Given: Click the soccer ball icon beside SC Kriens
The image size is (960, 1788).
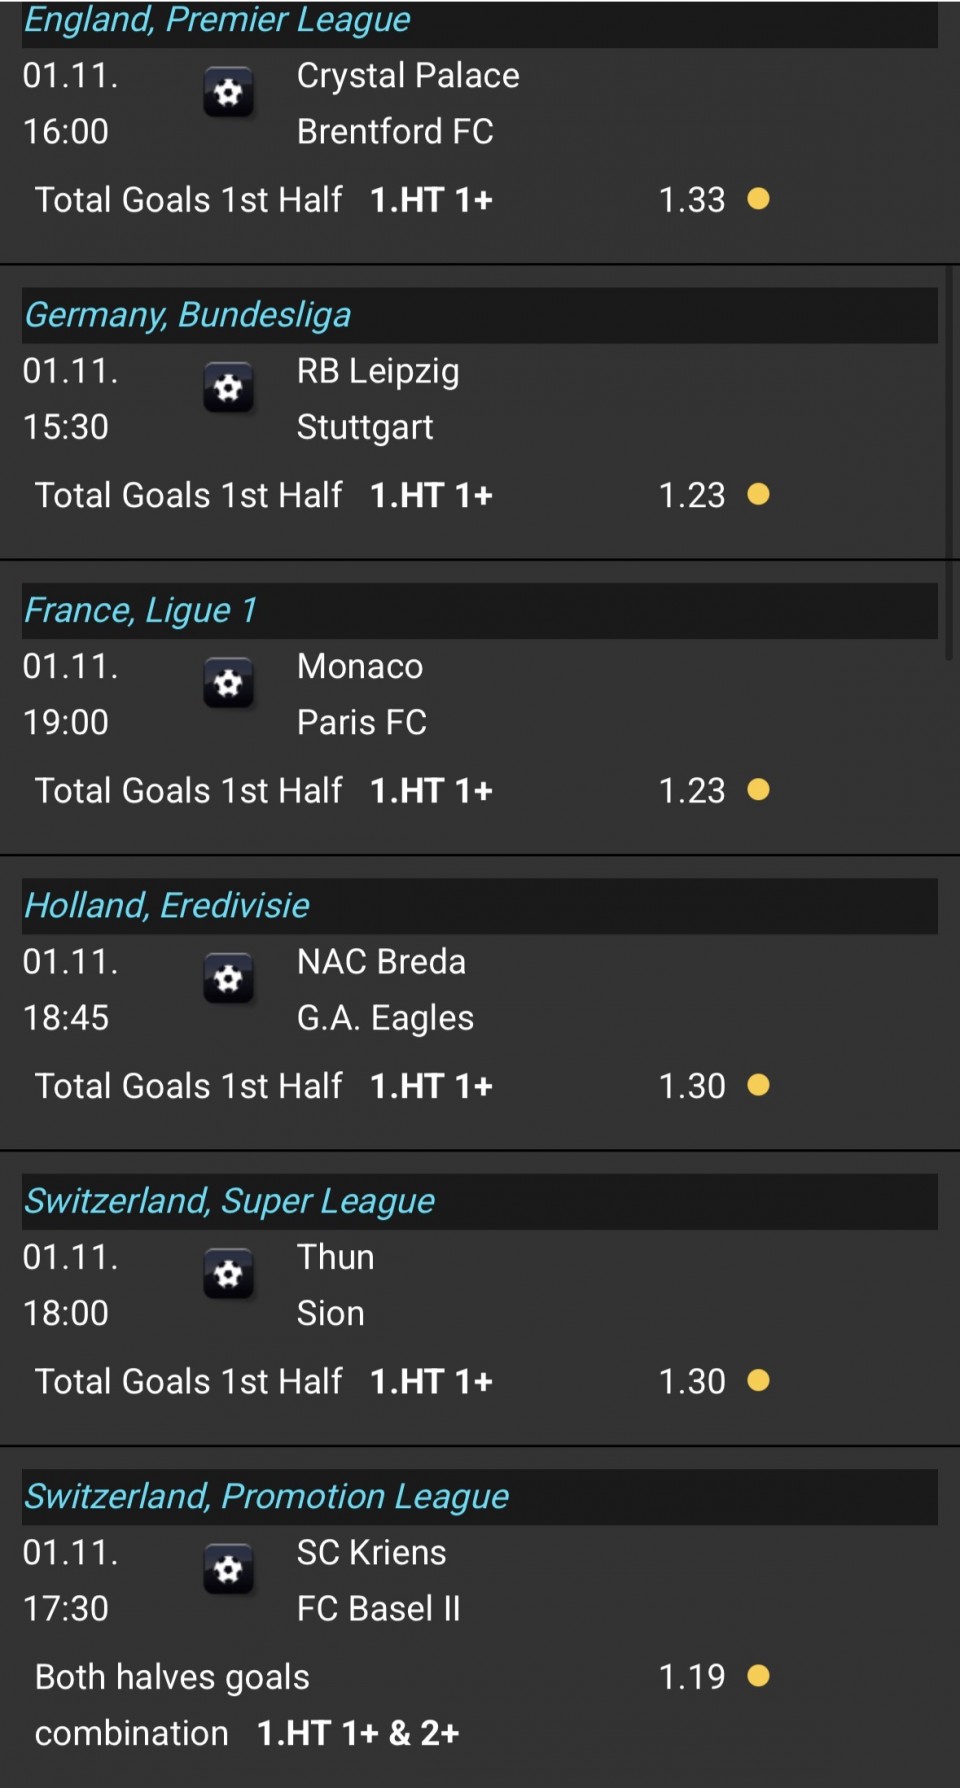Looking at the screenshot, I should pyautogui.click(x=228, y=1570).
